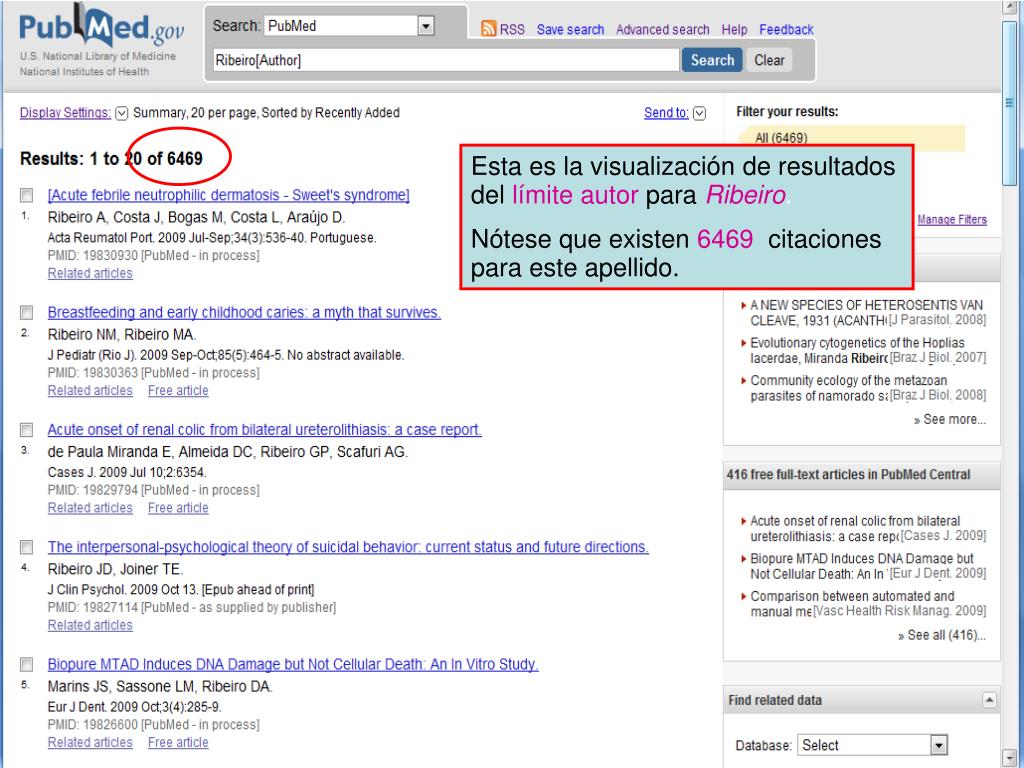Open the Heterosentis Van Cleave new species link
Screen dimensions: 1024x768
(866, 313)
